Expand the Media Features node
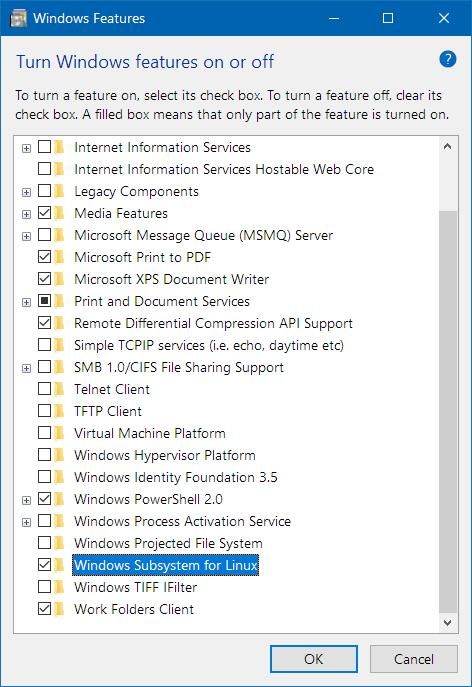This screenshot has height=687, width=472. pyautogui.click(x=26, y=214)
